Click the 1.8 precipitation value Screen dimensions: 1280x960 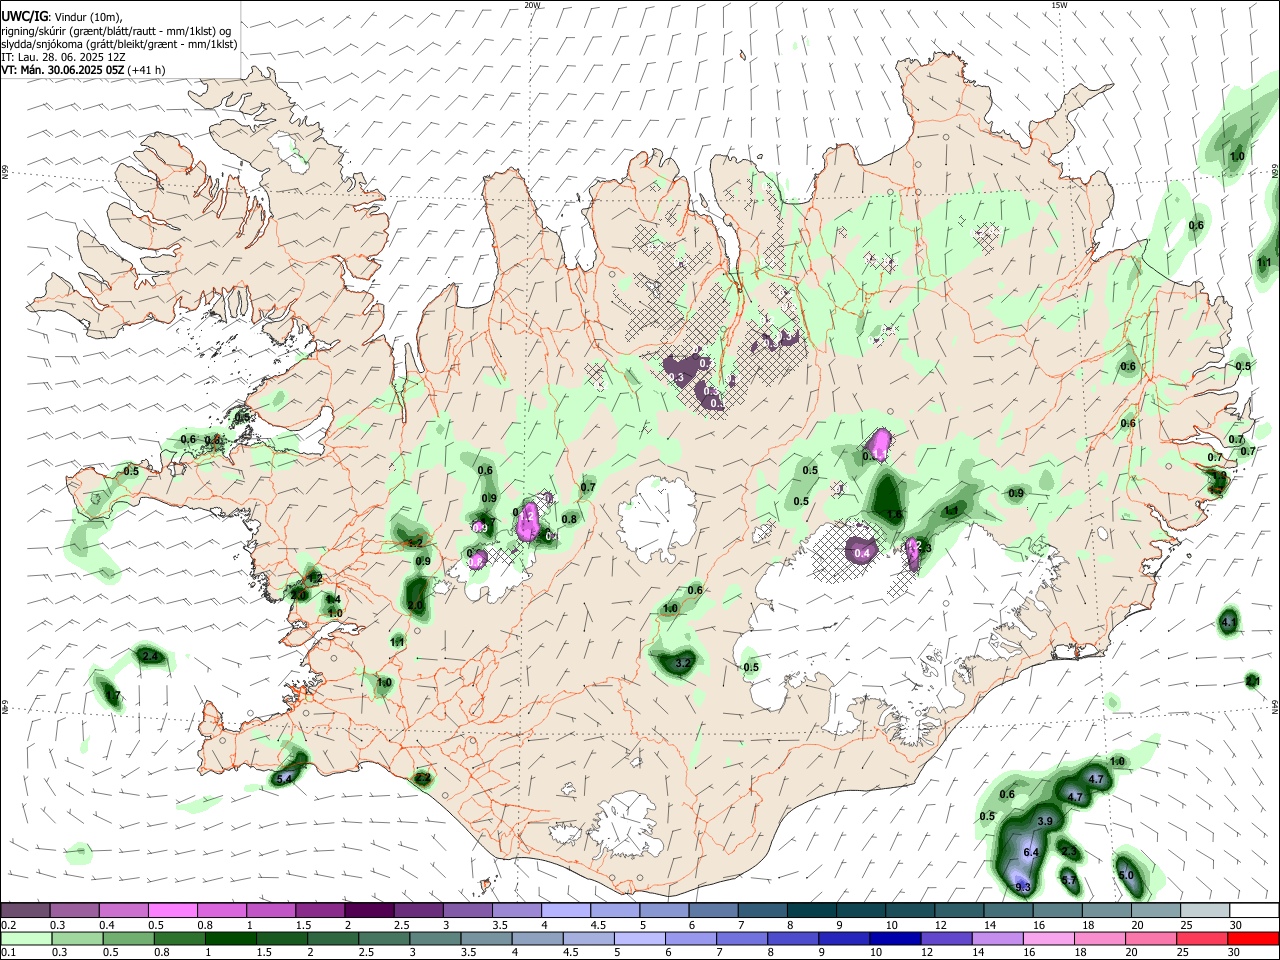[895, 514]
